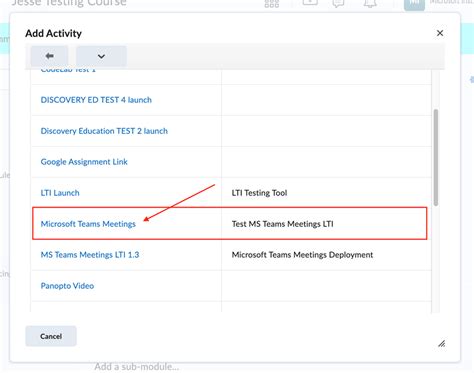474x373 pixels.
Task: Open DISCOVERY ED TEST 4 launch link
Action: (x=96, y=100)
